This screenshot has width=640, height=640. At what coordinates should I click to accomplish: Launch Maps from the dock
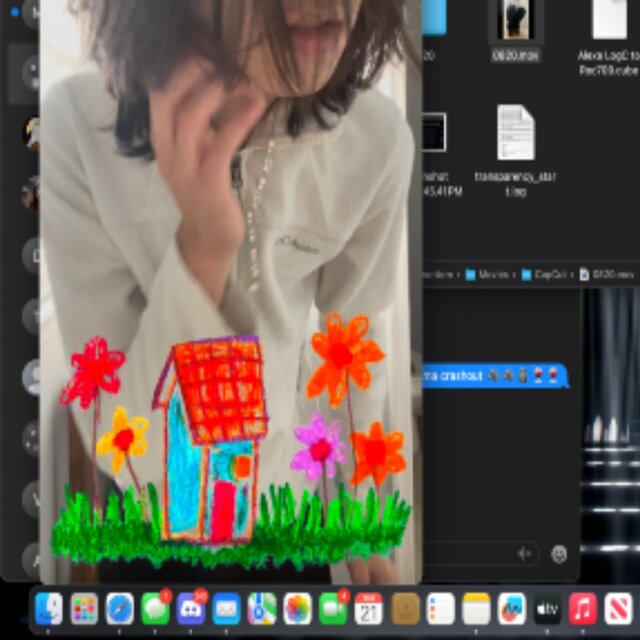(x=262, y=608)
